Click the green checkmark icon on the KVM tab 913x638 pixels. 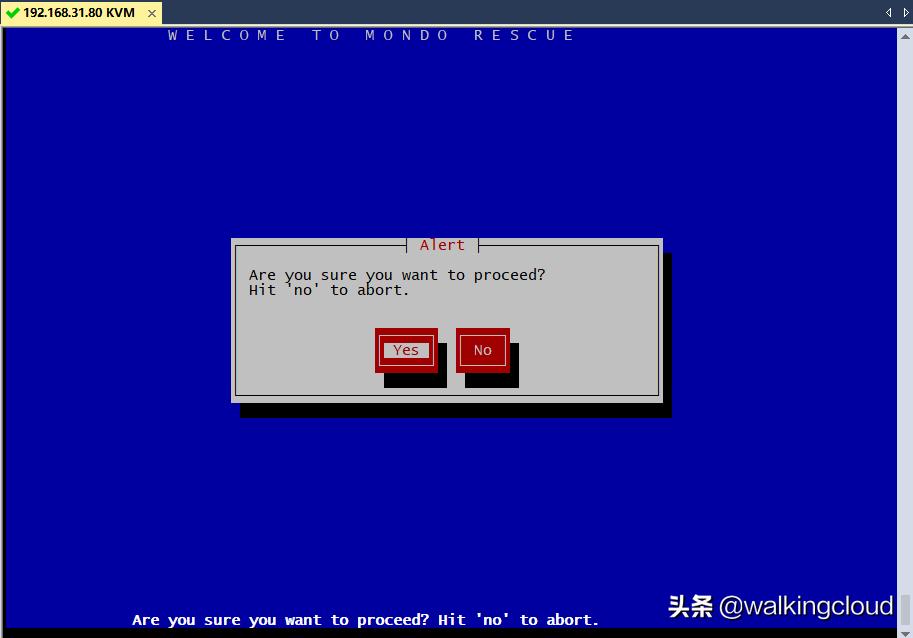click(11, 15)
